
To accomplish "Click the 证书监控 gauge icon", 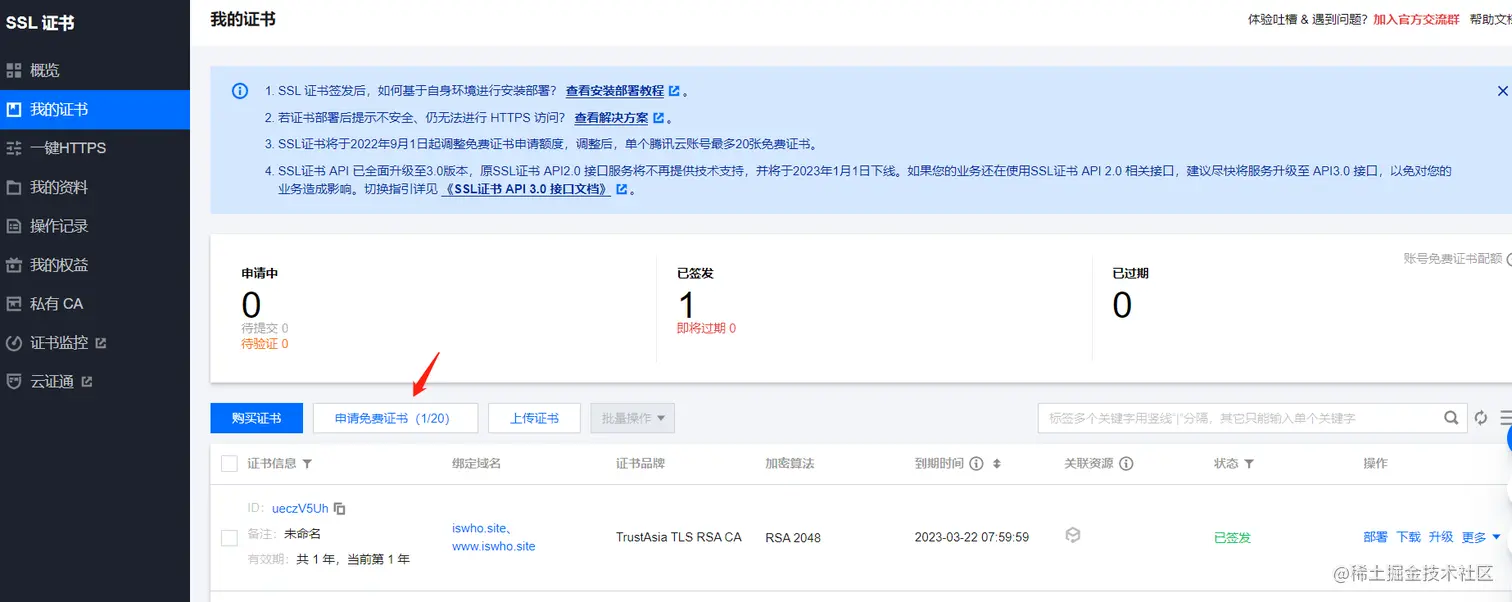I will click(x=14, y=342).
